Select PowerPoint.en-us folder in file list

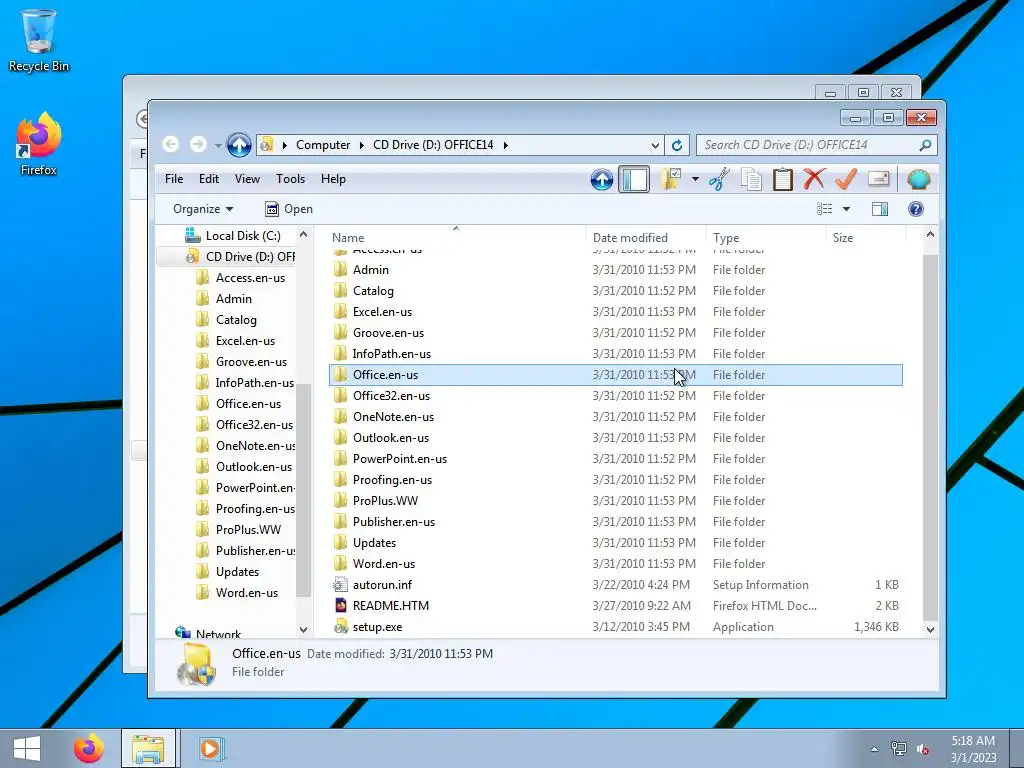click(x=615, y=458)
